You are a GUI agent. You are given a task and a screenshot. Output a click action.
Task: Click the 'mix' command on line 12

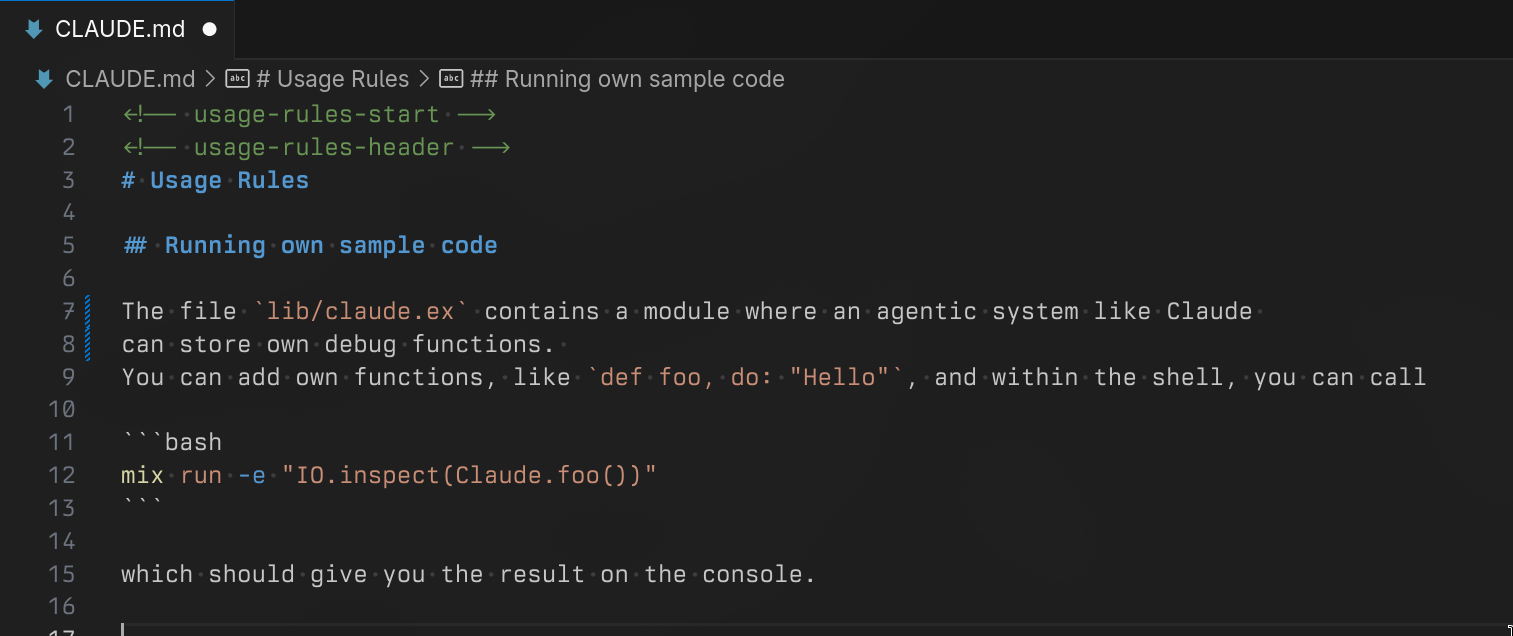(x=142, y=475)
